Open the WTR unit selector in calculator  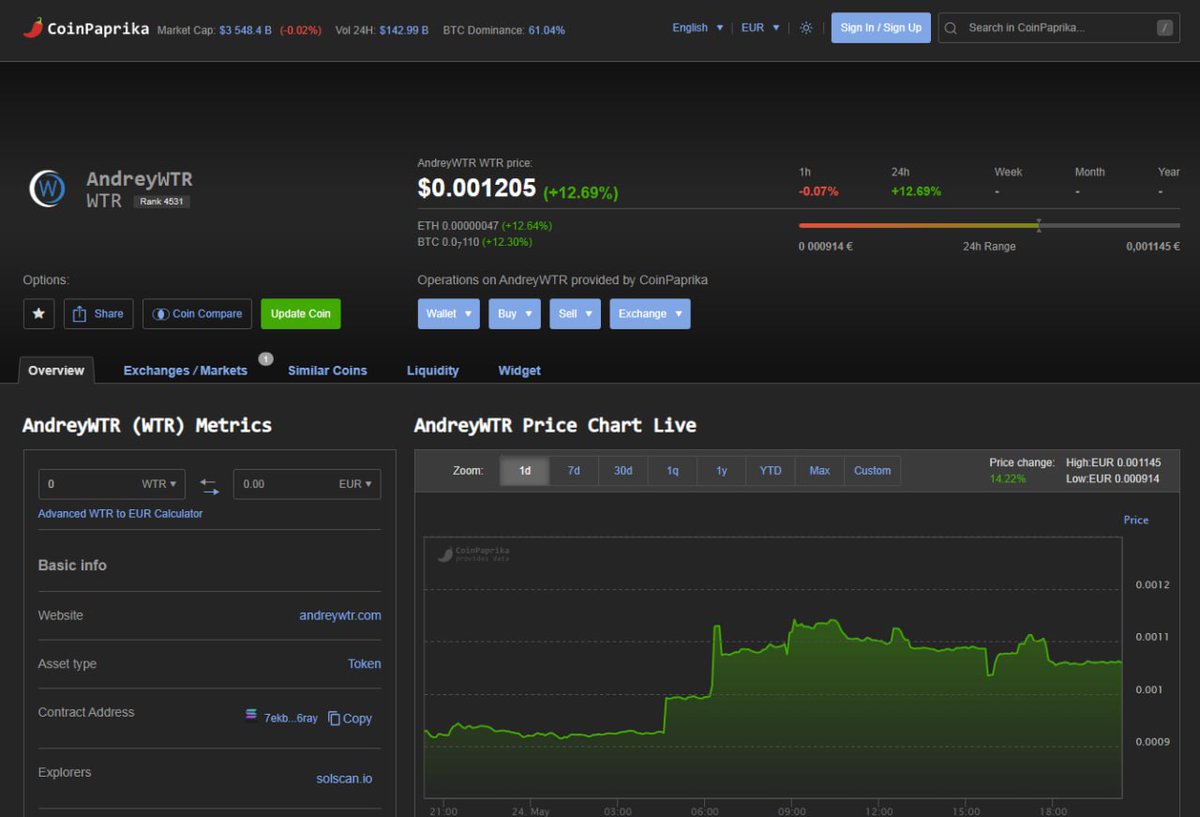click(159, 484)
